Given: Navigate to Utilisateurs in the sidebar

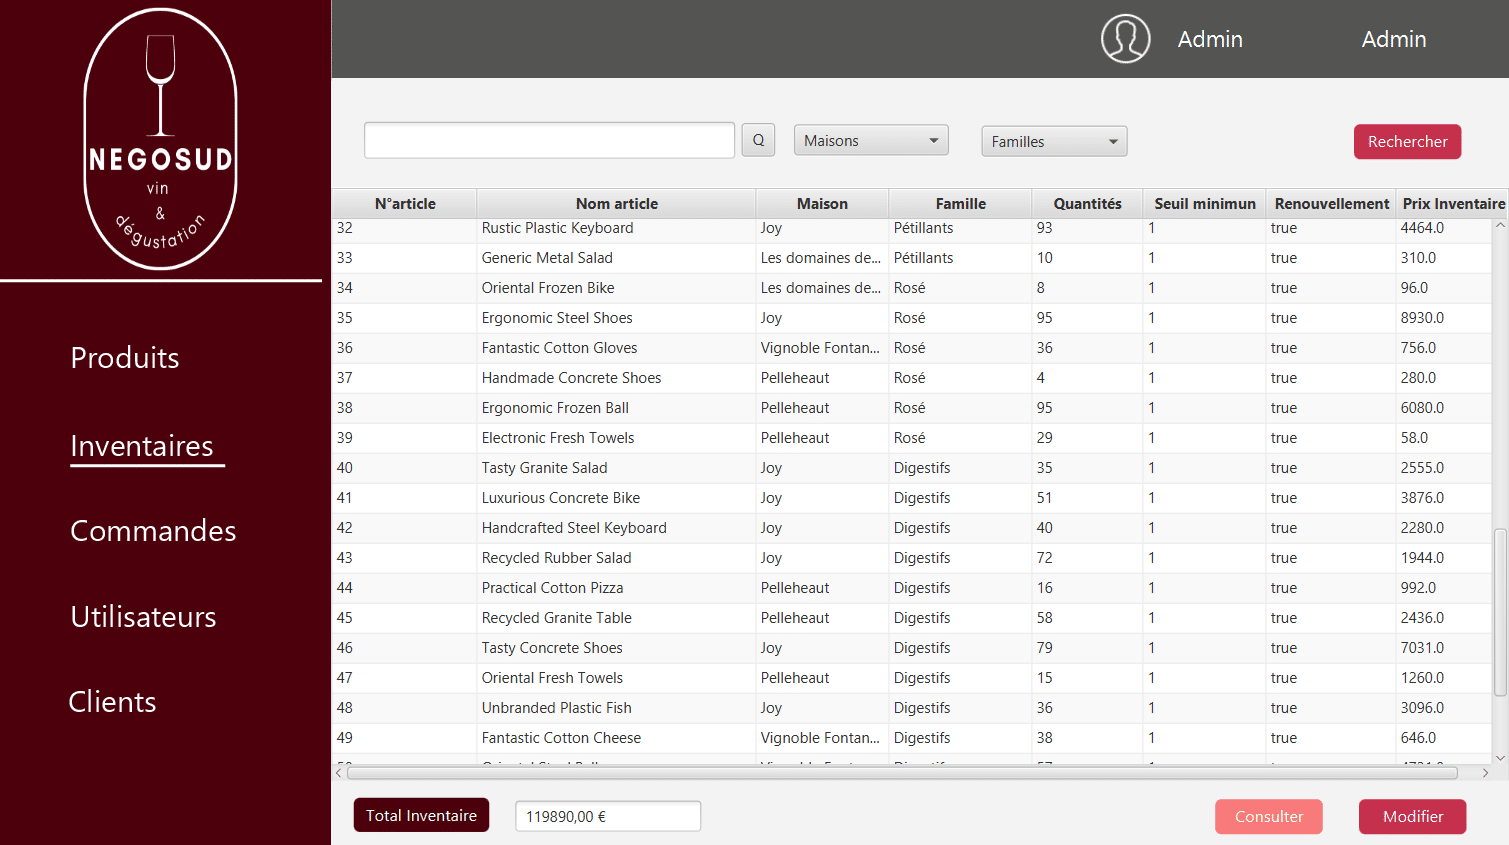Looking at the screenshot, I should [x=143, y=617].
